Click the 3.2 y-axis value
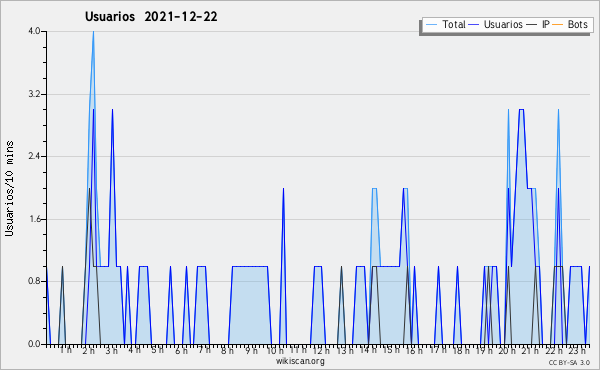This screenshot has height=370, width=600. 34,94
